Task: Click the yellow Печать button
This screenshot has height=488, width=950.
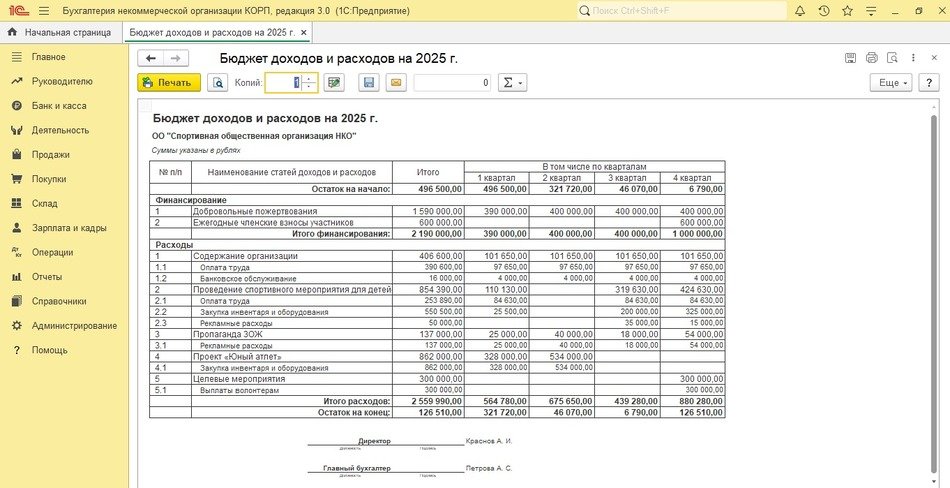Action: tap(169, 83)
